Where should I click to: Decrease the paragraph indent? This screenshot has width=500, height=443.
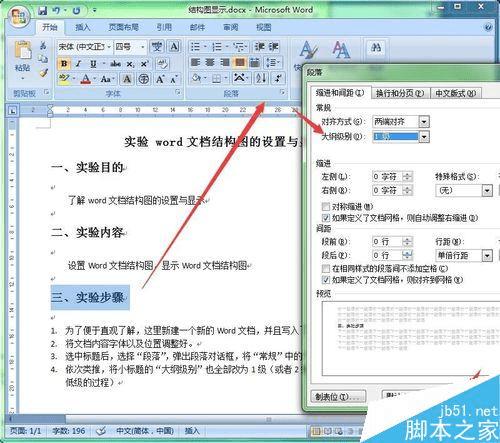click(259, 47)
